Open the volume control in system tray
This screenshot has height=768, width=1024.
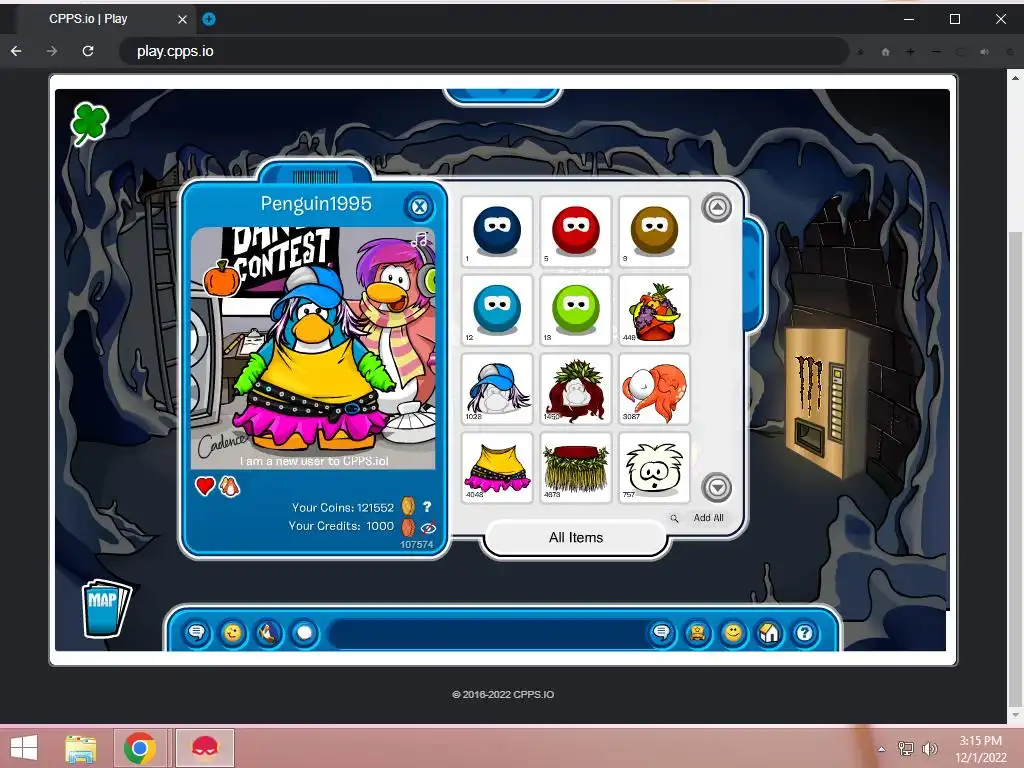(x=929, y=748)
